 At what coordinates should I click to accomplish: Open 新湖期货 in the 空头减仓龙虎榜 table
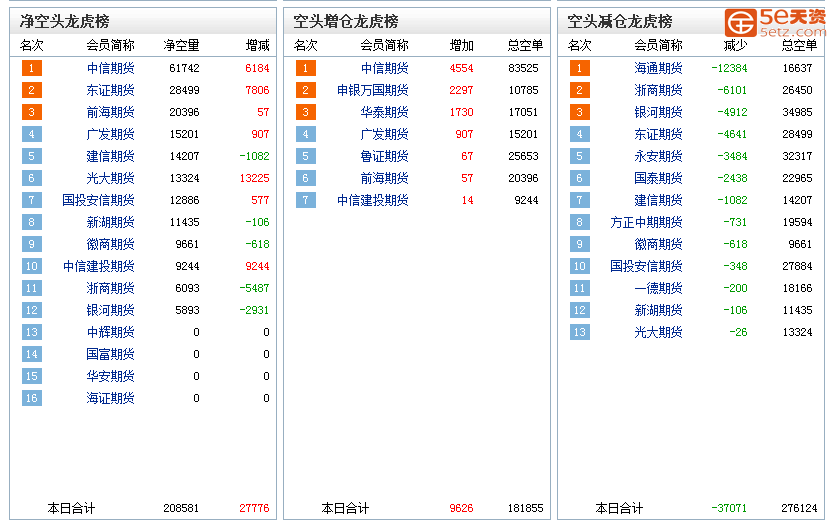658,310
